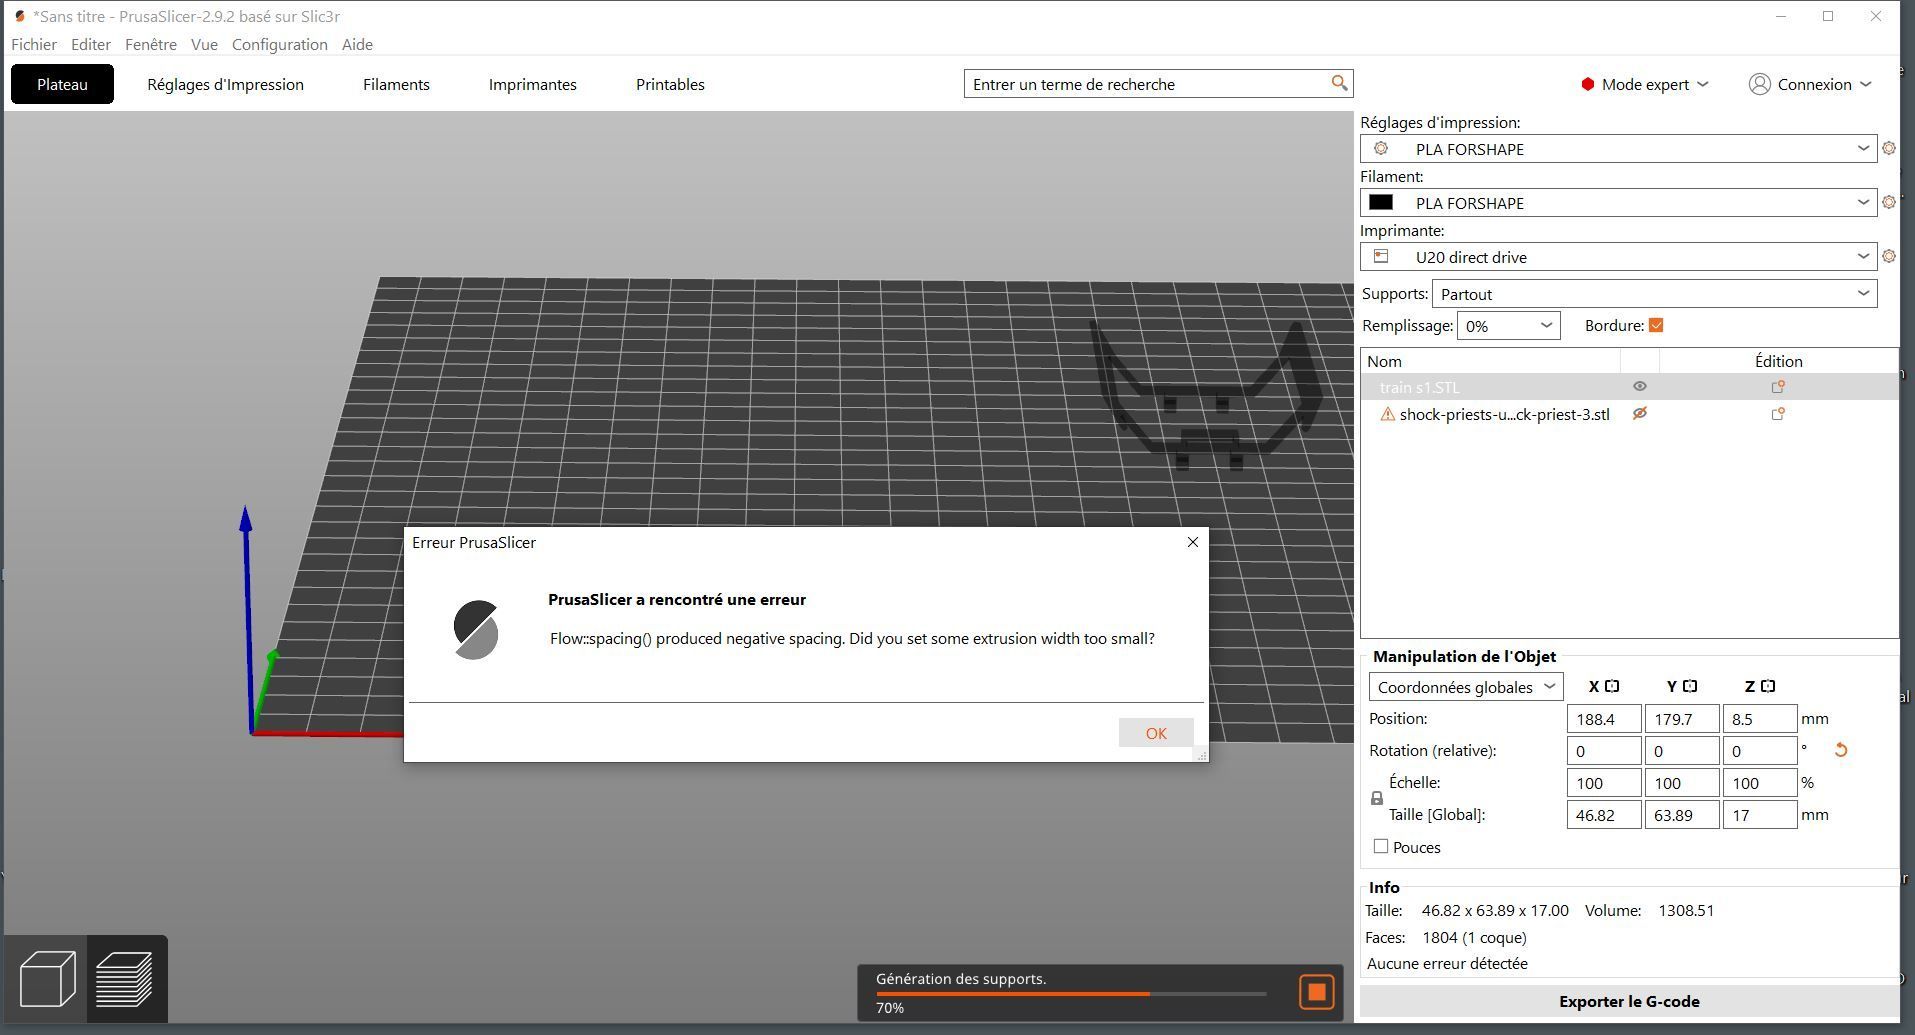
Task: Click the search term input field
Action: point(1147,84)
